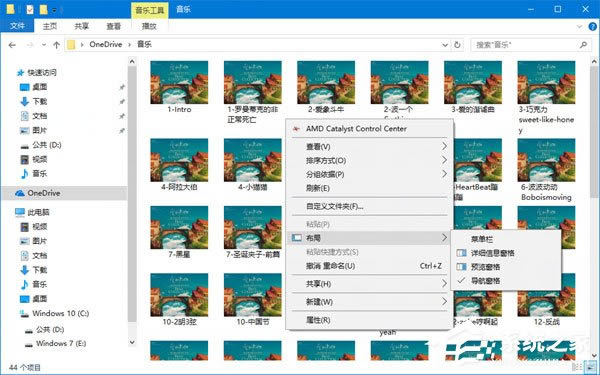Select OneDrive cloud in navigation pane
Screen dimensions: 600x375
pyautogui.click(x=20, y=193)
